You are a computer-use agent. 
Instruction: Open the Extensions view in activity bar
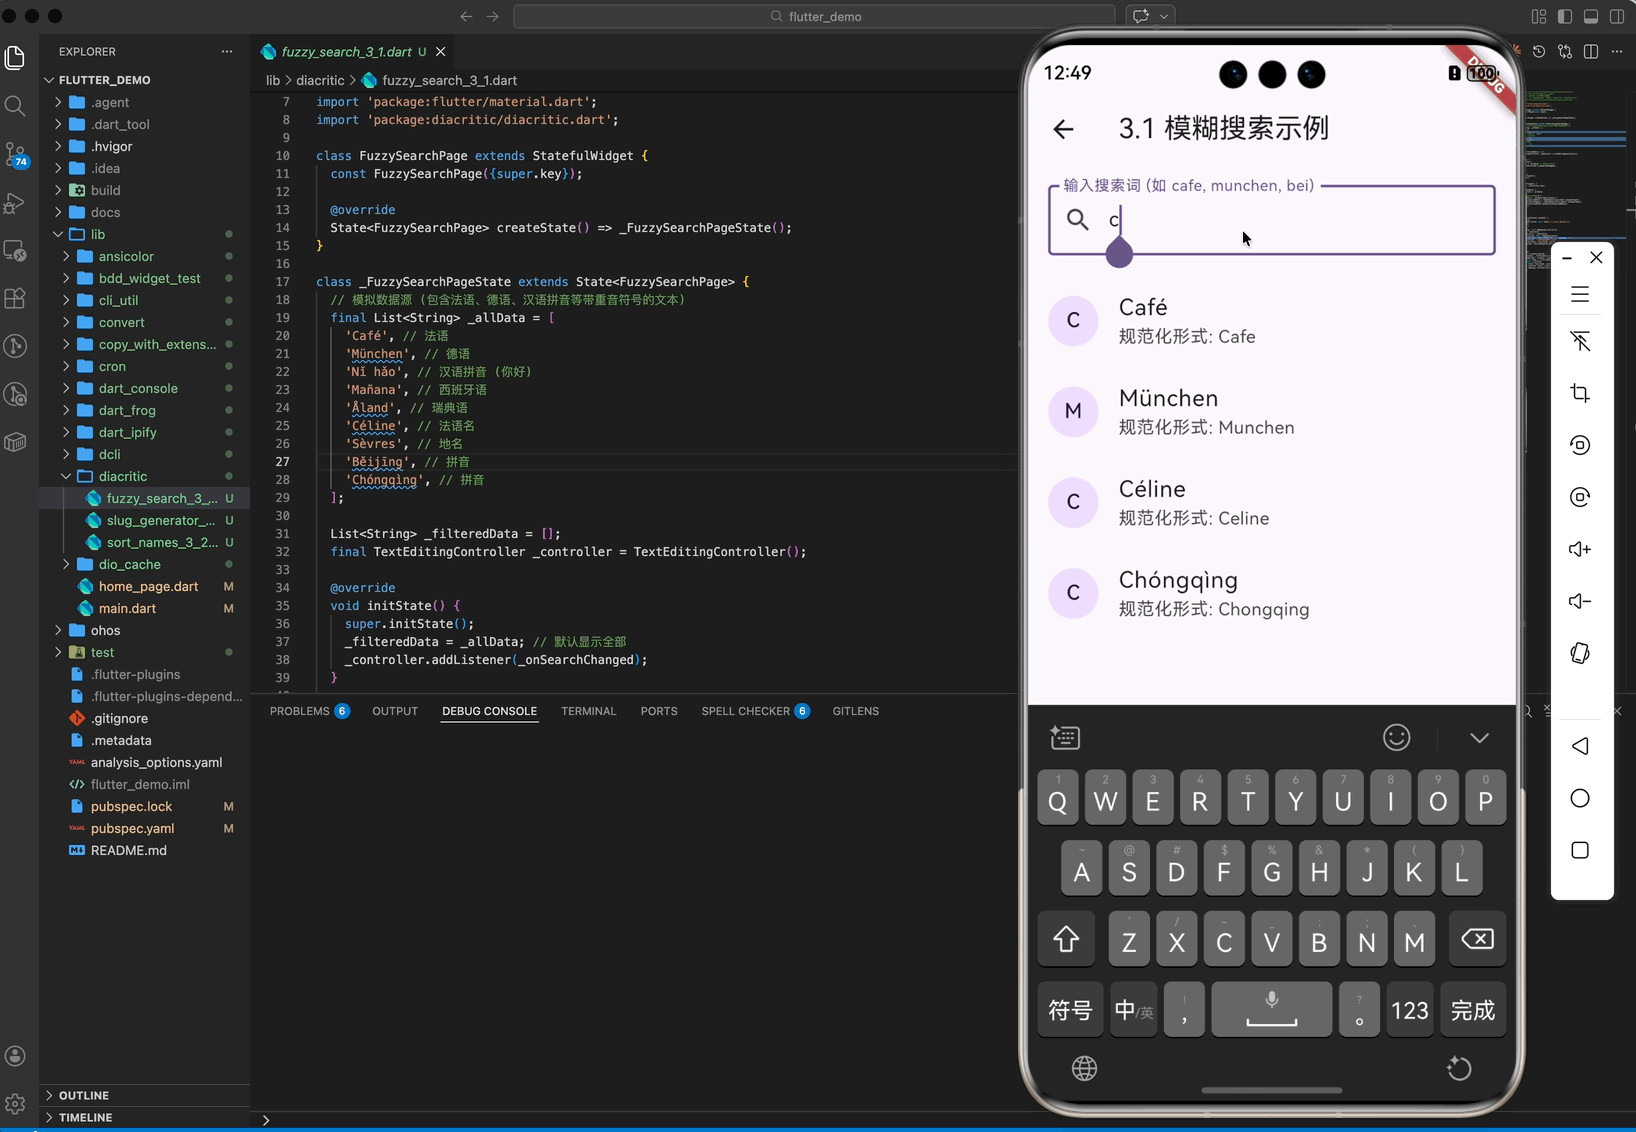15,298
